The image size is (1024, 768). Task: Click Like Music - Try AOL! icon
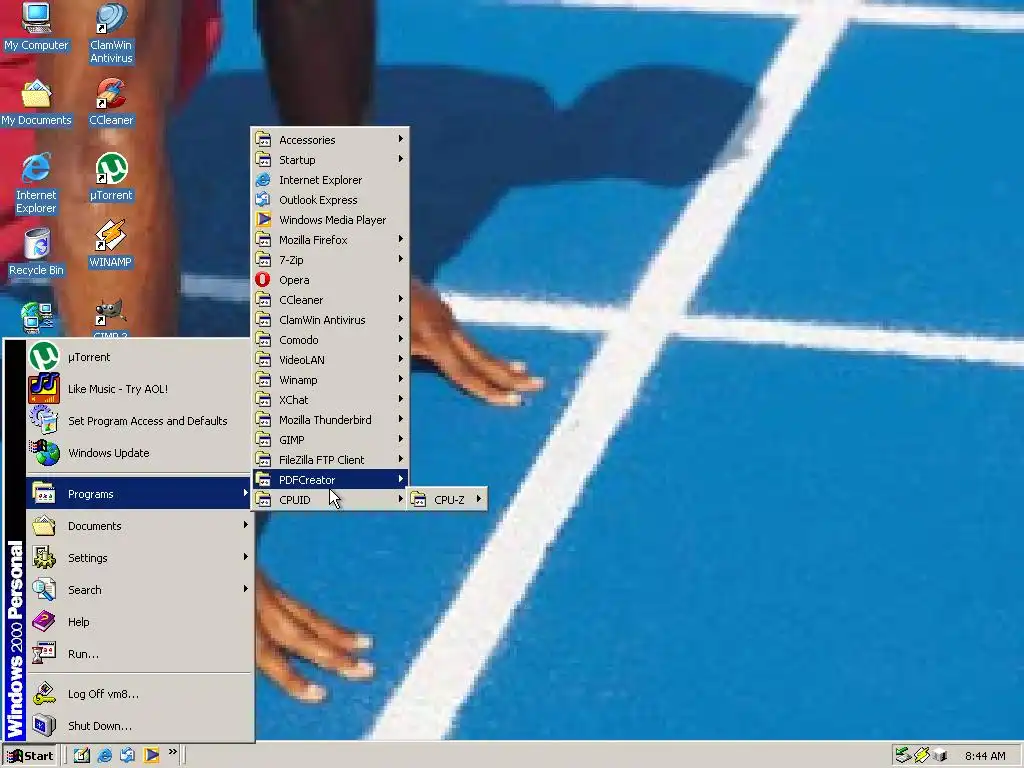(x=44, y=389)
